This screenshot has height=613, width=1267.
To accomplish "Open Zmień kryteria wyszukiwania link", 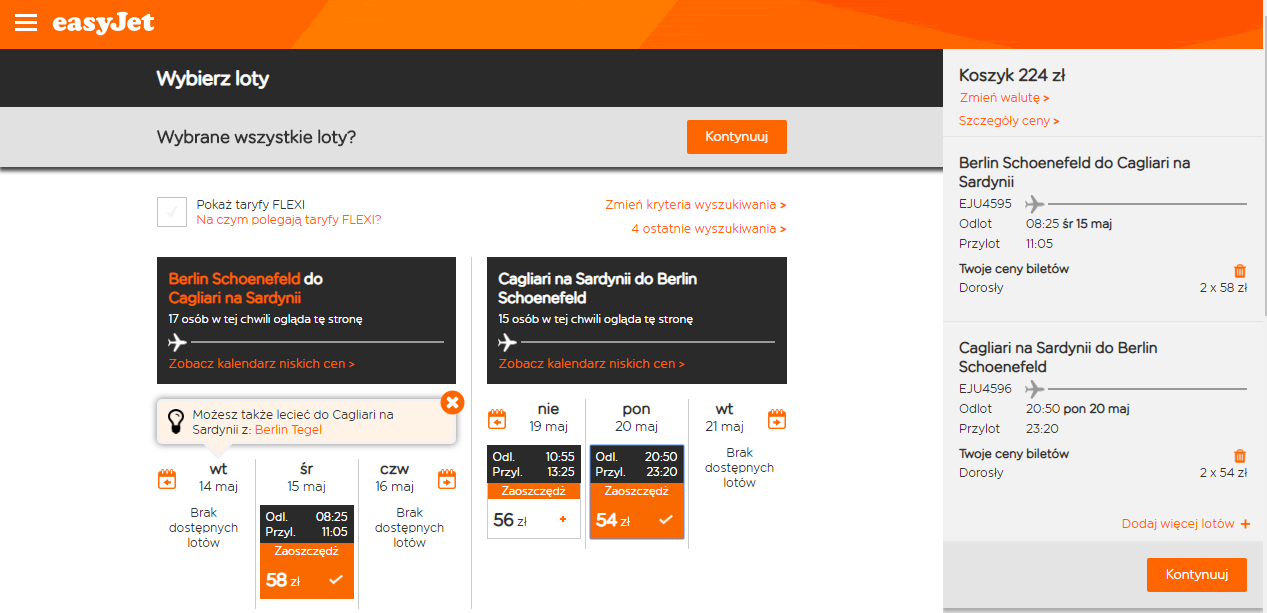I will 696,205.
